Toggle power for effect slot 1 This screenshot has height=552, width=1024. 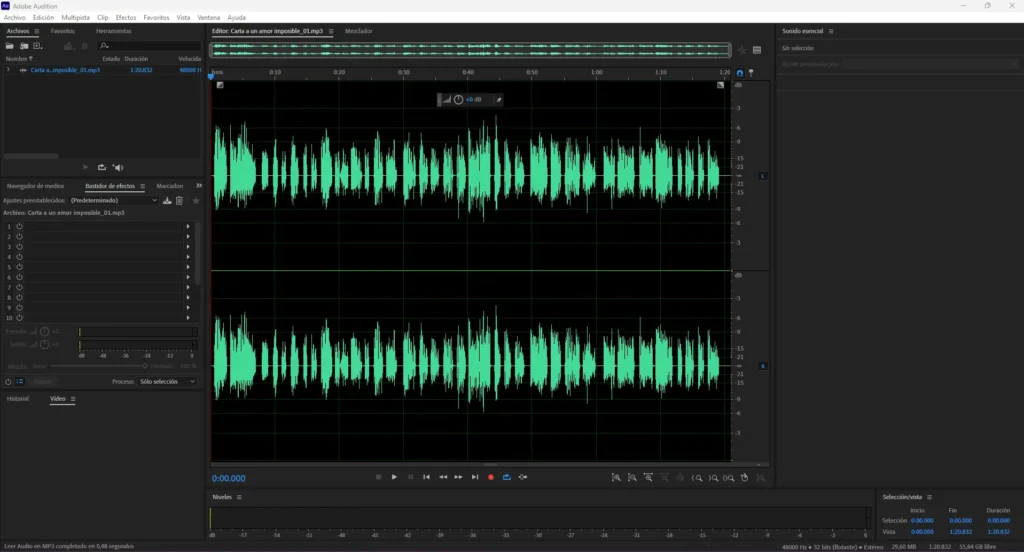click(20, 226)
